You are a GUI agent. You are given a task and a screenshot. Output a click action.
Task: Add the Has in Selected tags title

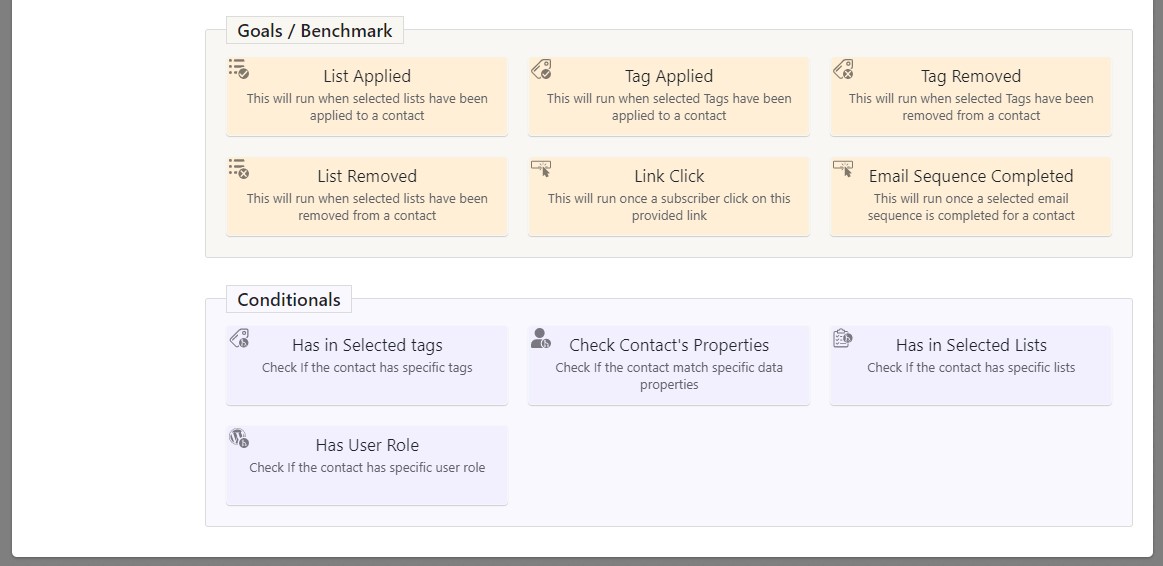pos(367,346)
